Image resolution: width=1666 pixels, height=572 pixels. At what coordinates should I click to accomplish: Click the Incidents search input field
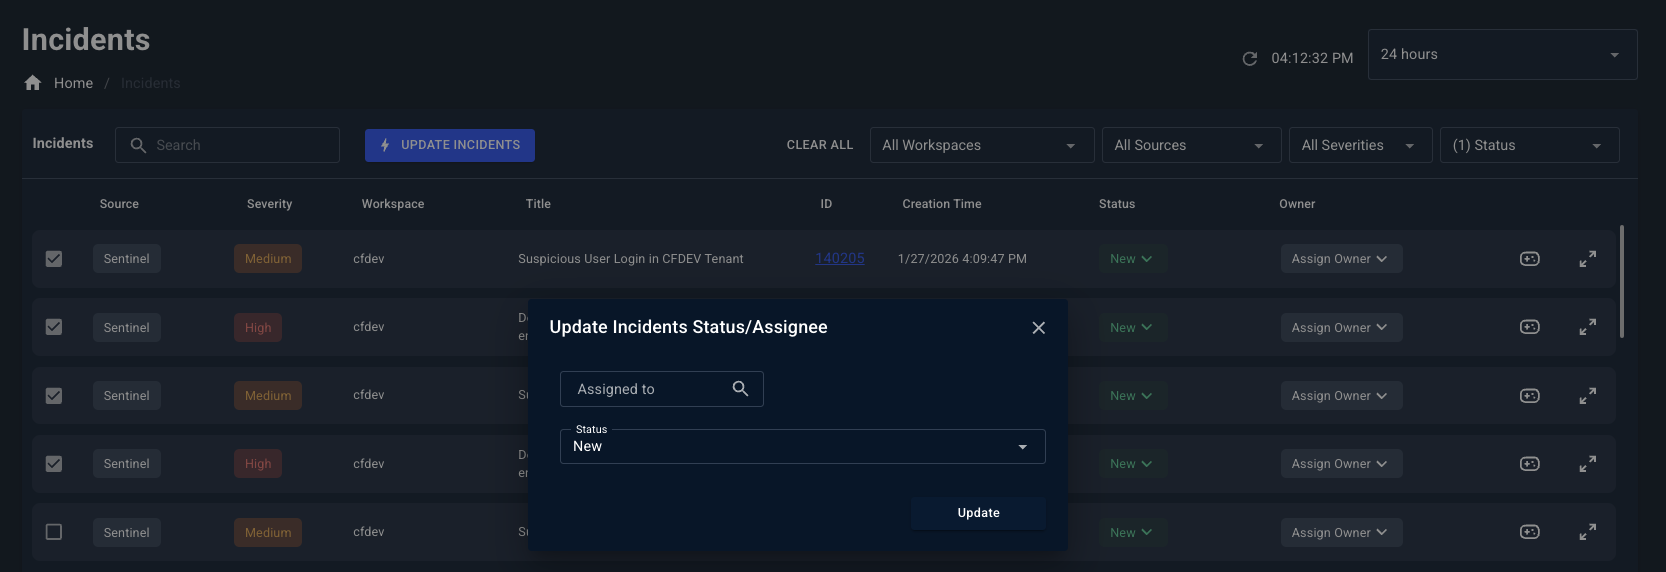pos(227,145)
